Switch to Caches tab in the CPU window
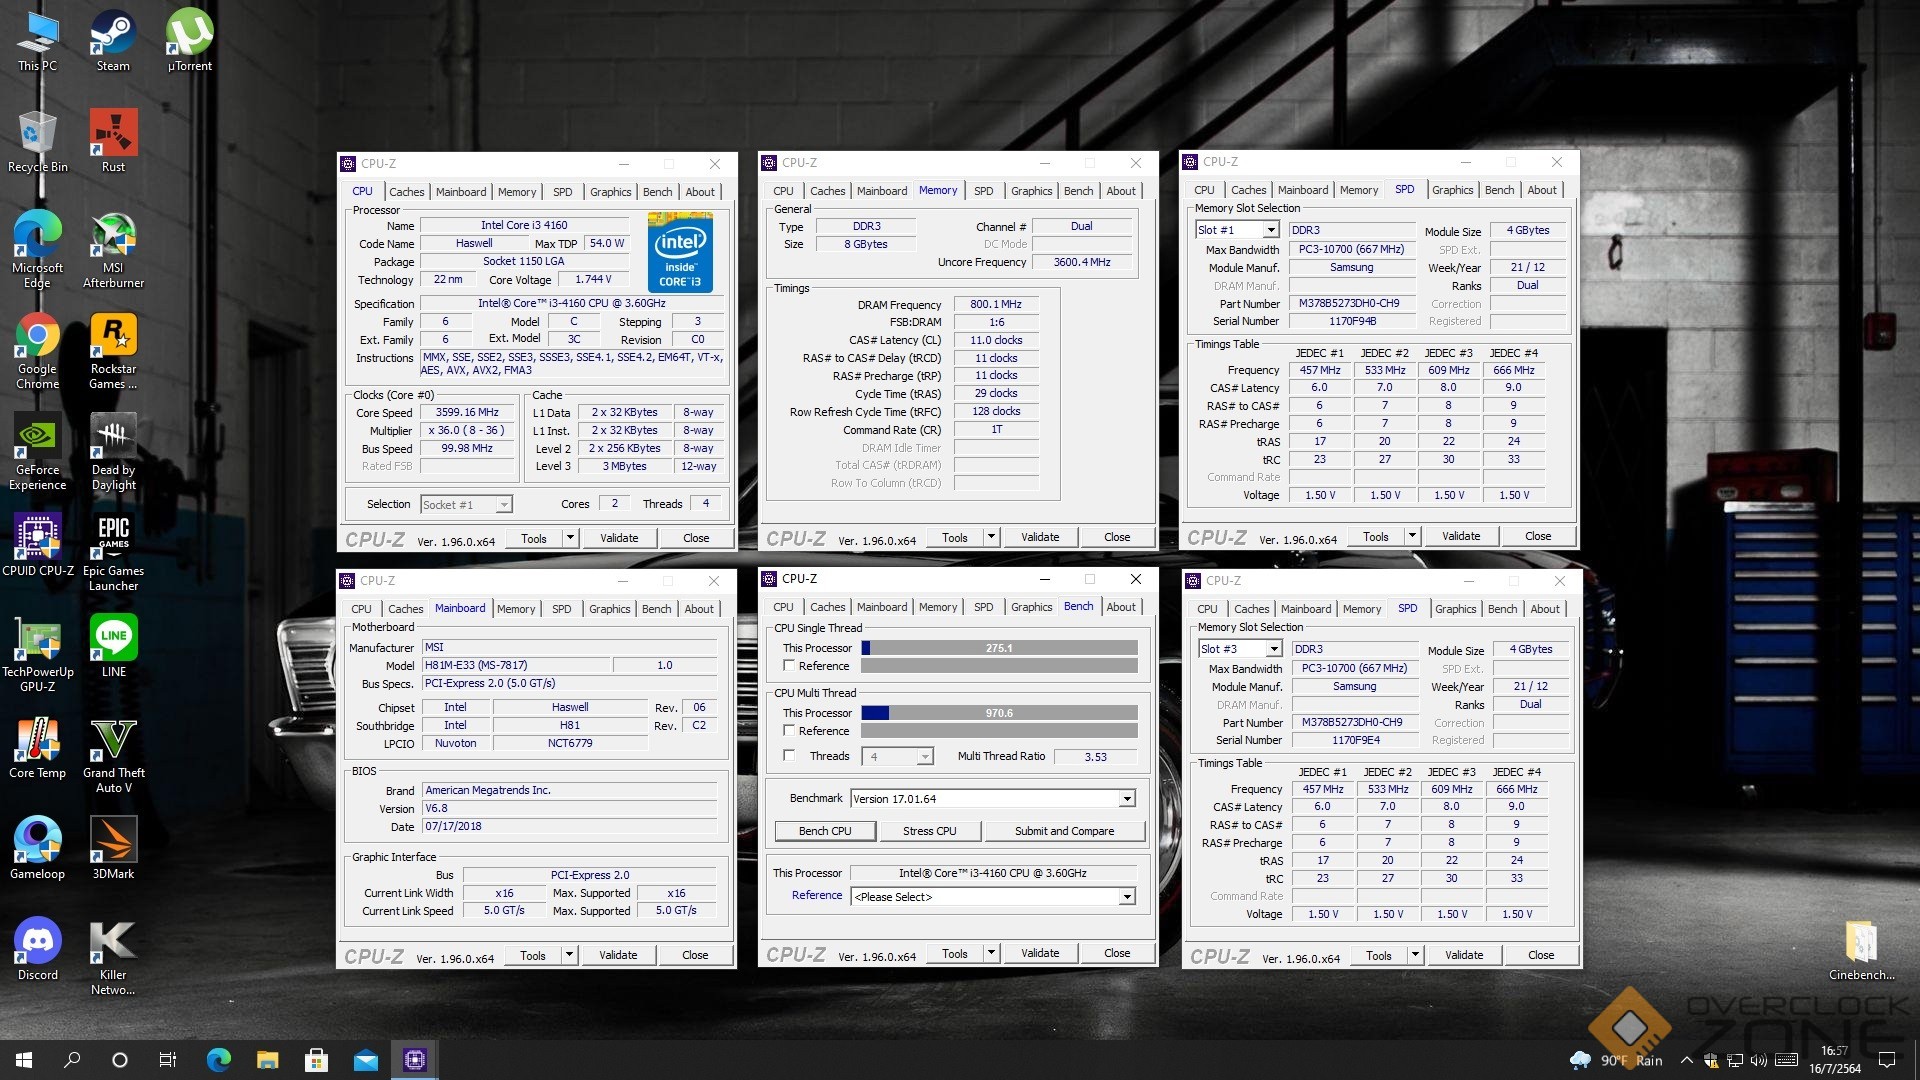This screenshot has width=1920, height=1080. pos(406,192)
